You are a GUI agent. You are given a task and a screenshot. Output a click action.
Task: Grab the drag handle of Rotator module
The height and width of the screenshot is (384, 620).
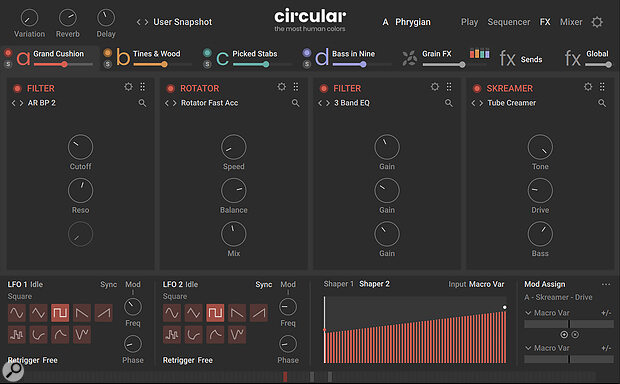point(296,87)
